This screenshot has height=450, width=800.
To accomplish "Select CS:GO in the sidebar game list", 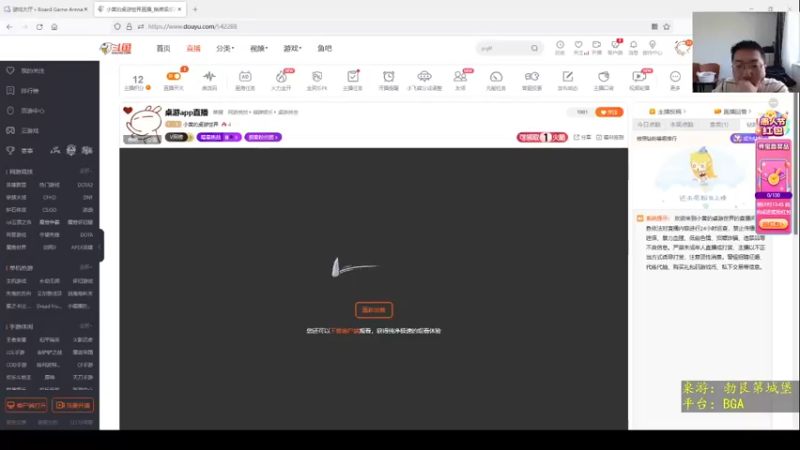I will tap(49, 210).
